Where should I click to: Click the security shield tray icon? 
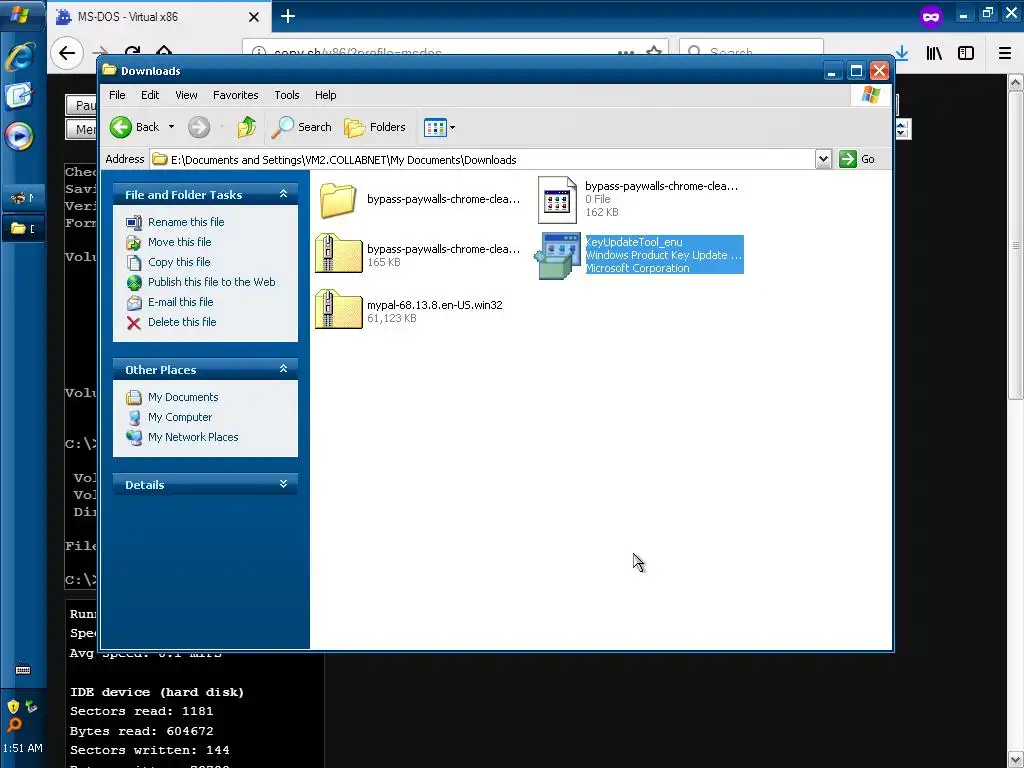tap(13, 706)
